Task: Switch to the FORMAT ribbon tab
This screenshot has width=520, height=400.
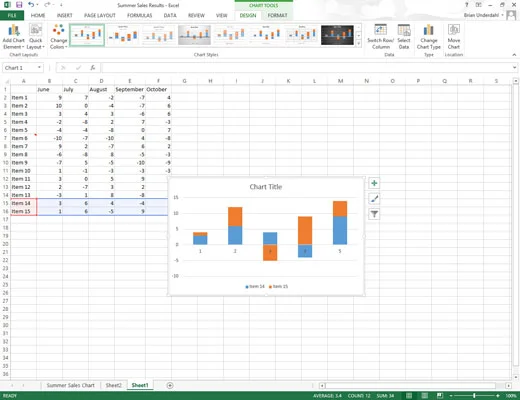Action: [x=277, y=15]
